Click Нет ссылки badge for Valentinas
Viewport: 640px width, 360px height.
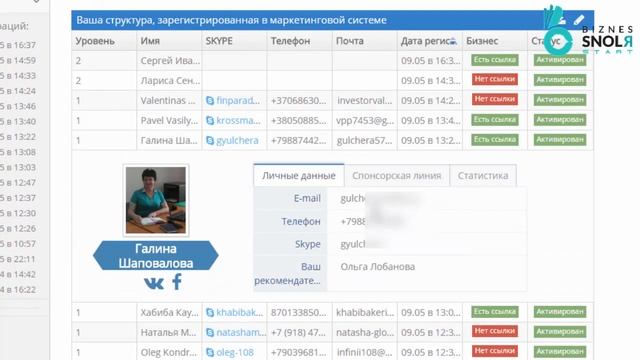pos(495,99)
